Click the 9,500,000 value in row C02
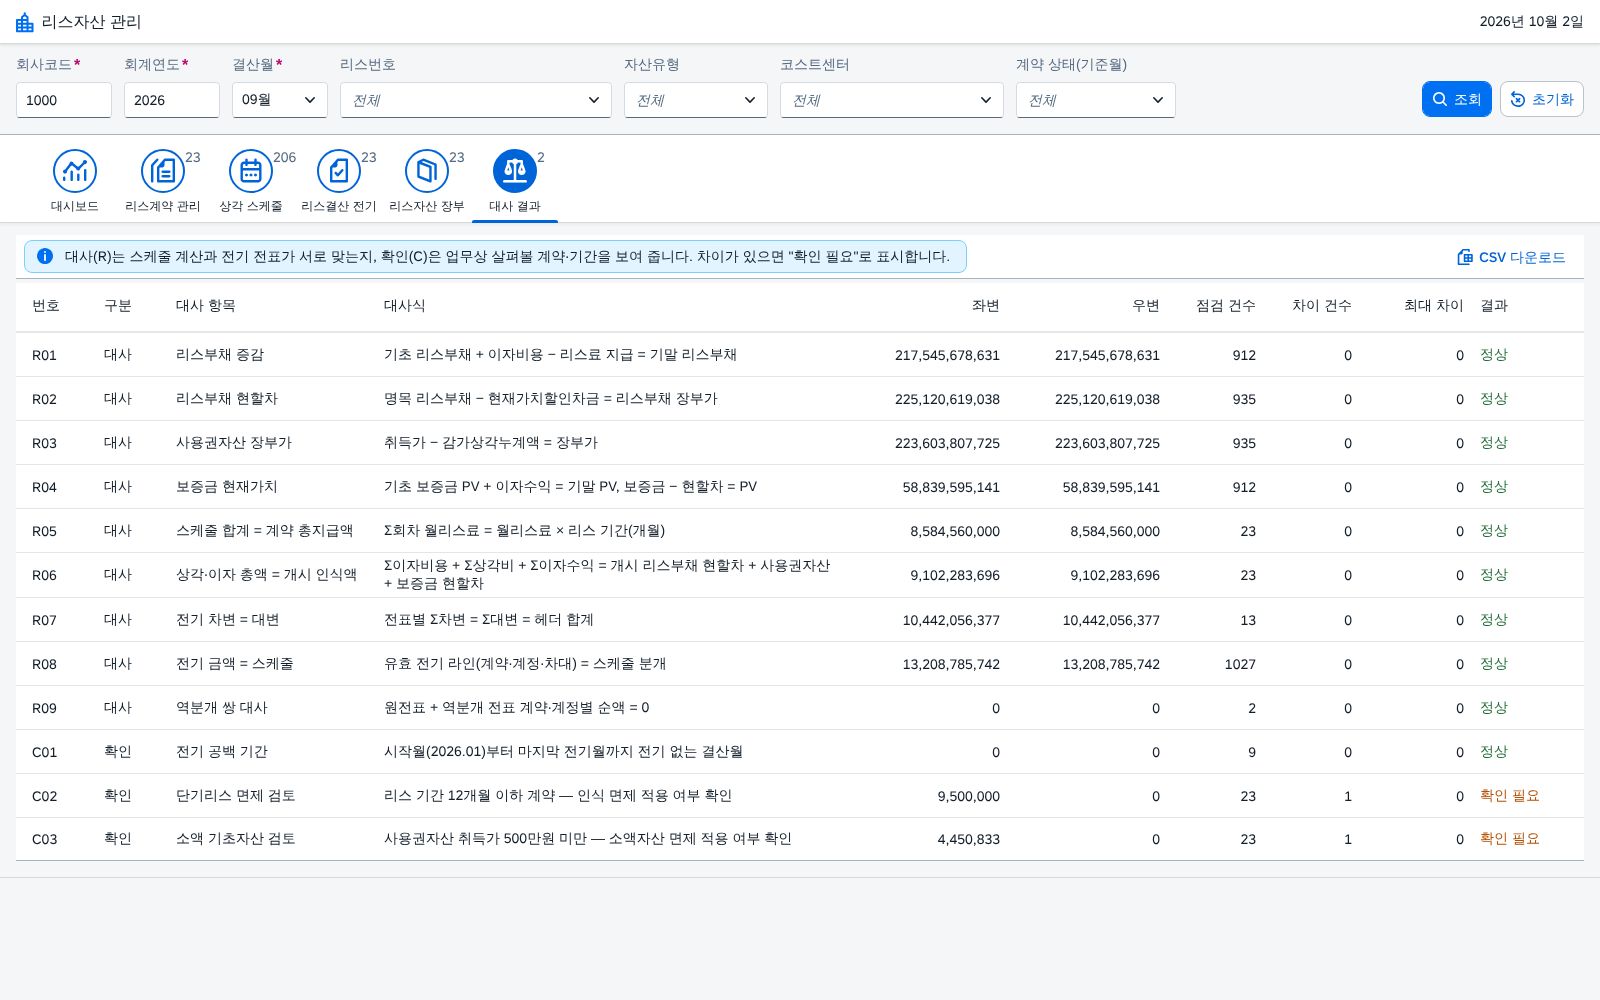1600x1000 pixels. point(968,796)
